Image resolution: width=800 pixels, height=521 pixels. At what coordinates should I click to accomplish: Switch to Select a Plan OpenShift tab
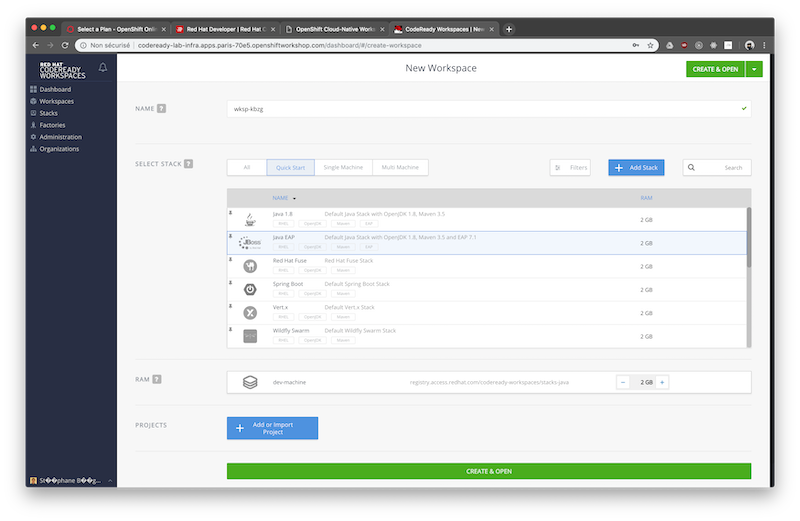click(117, 29)
